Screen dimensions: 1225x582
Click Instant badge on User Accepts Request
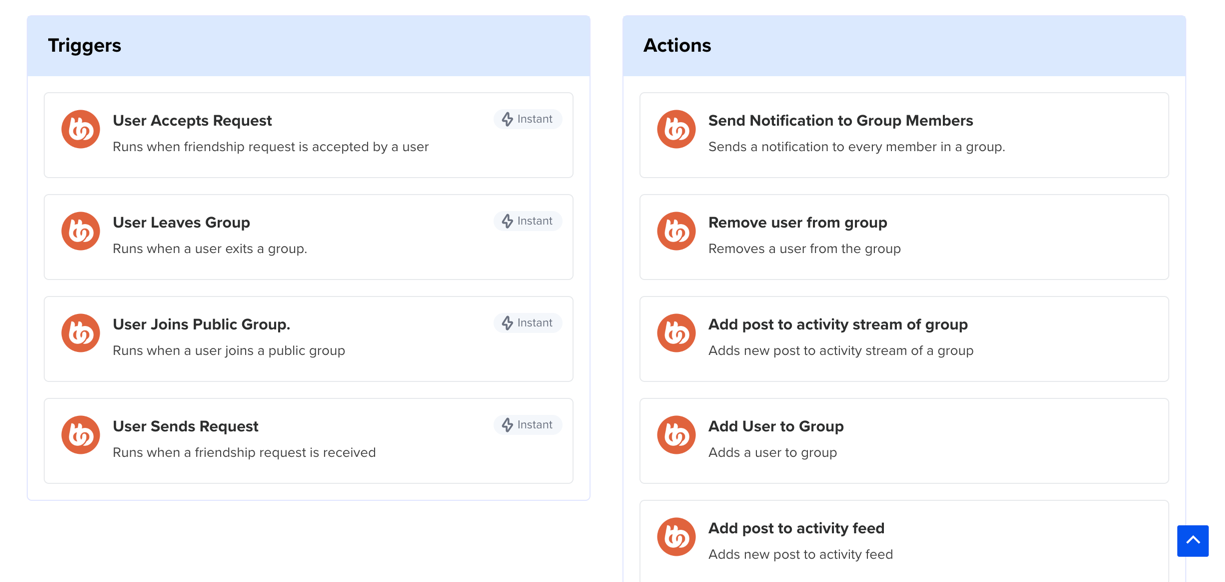[x=527, y=119]
